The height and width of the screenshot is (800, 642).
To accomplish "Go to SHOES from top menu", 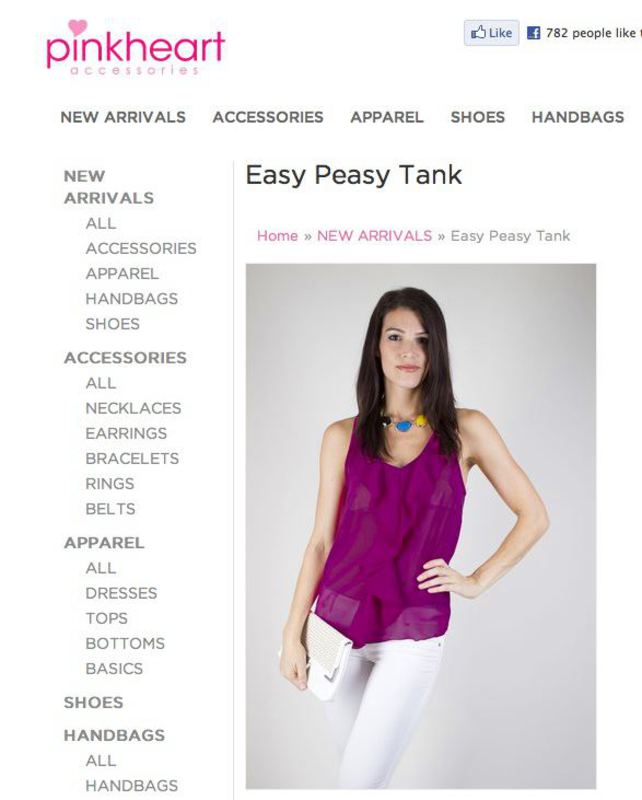I will pos(478,117).
